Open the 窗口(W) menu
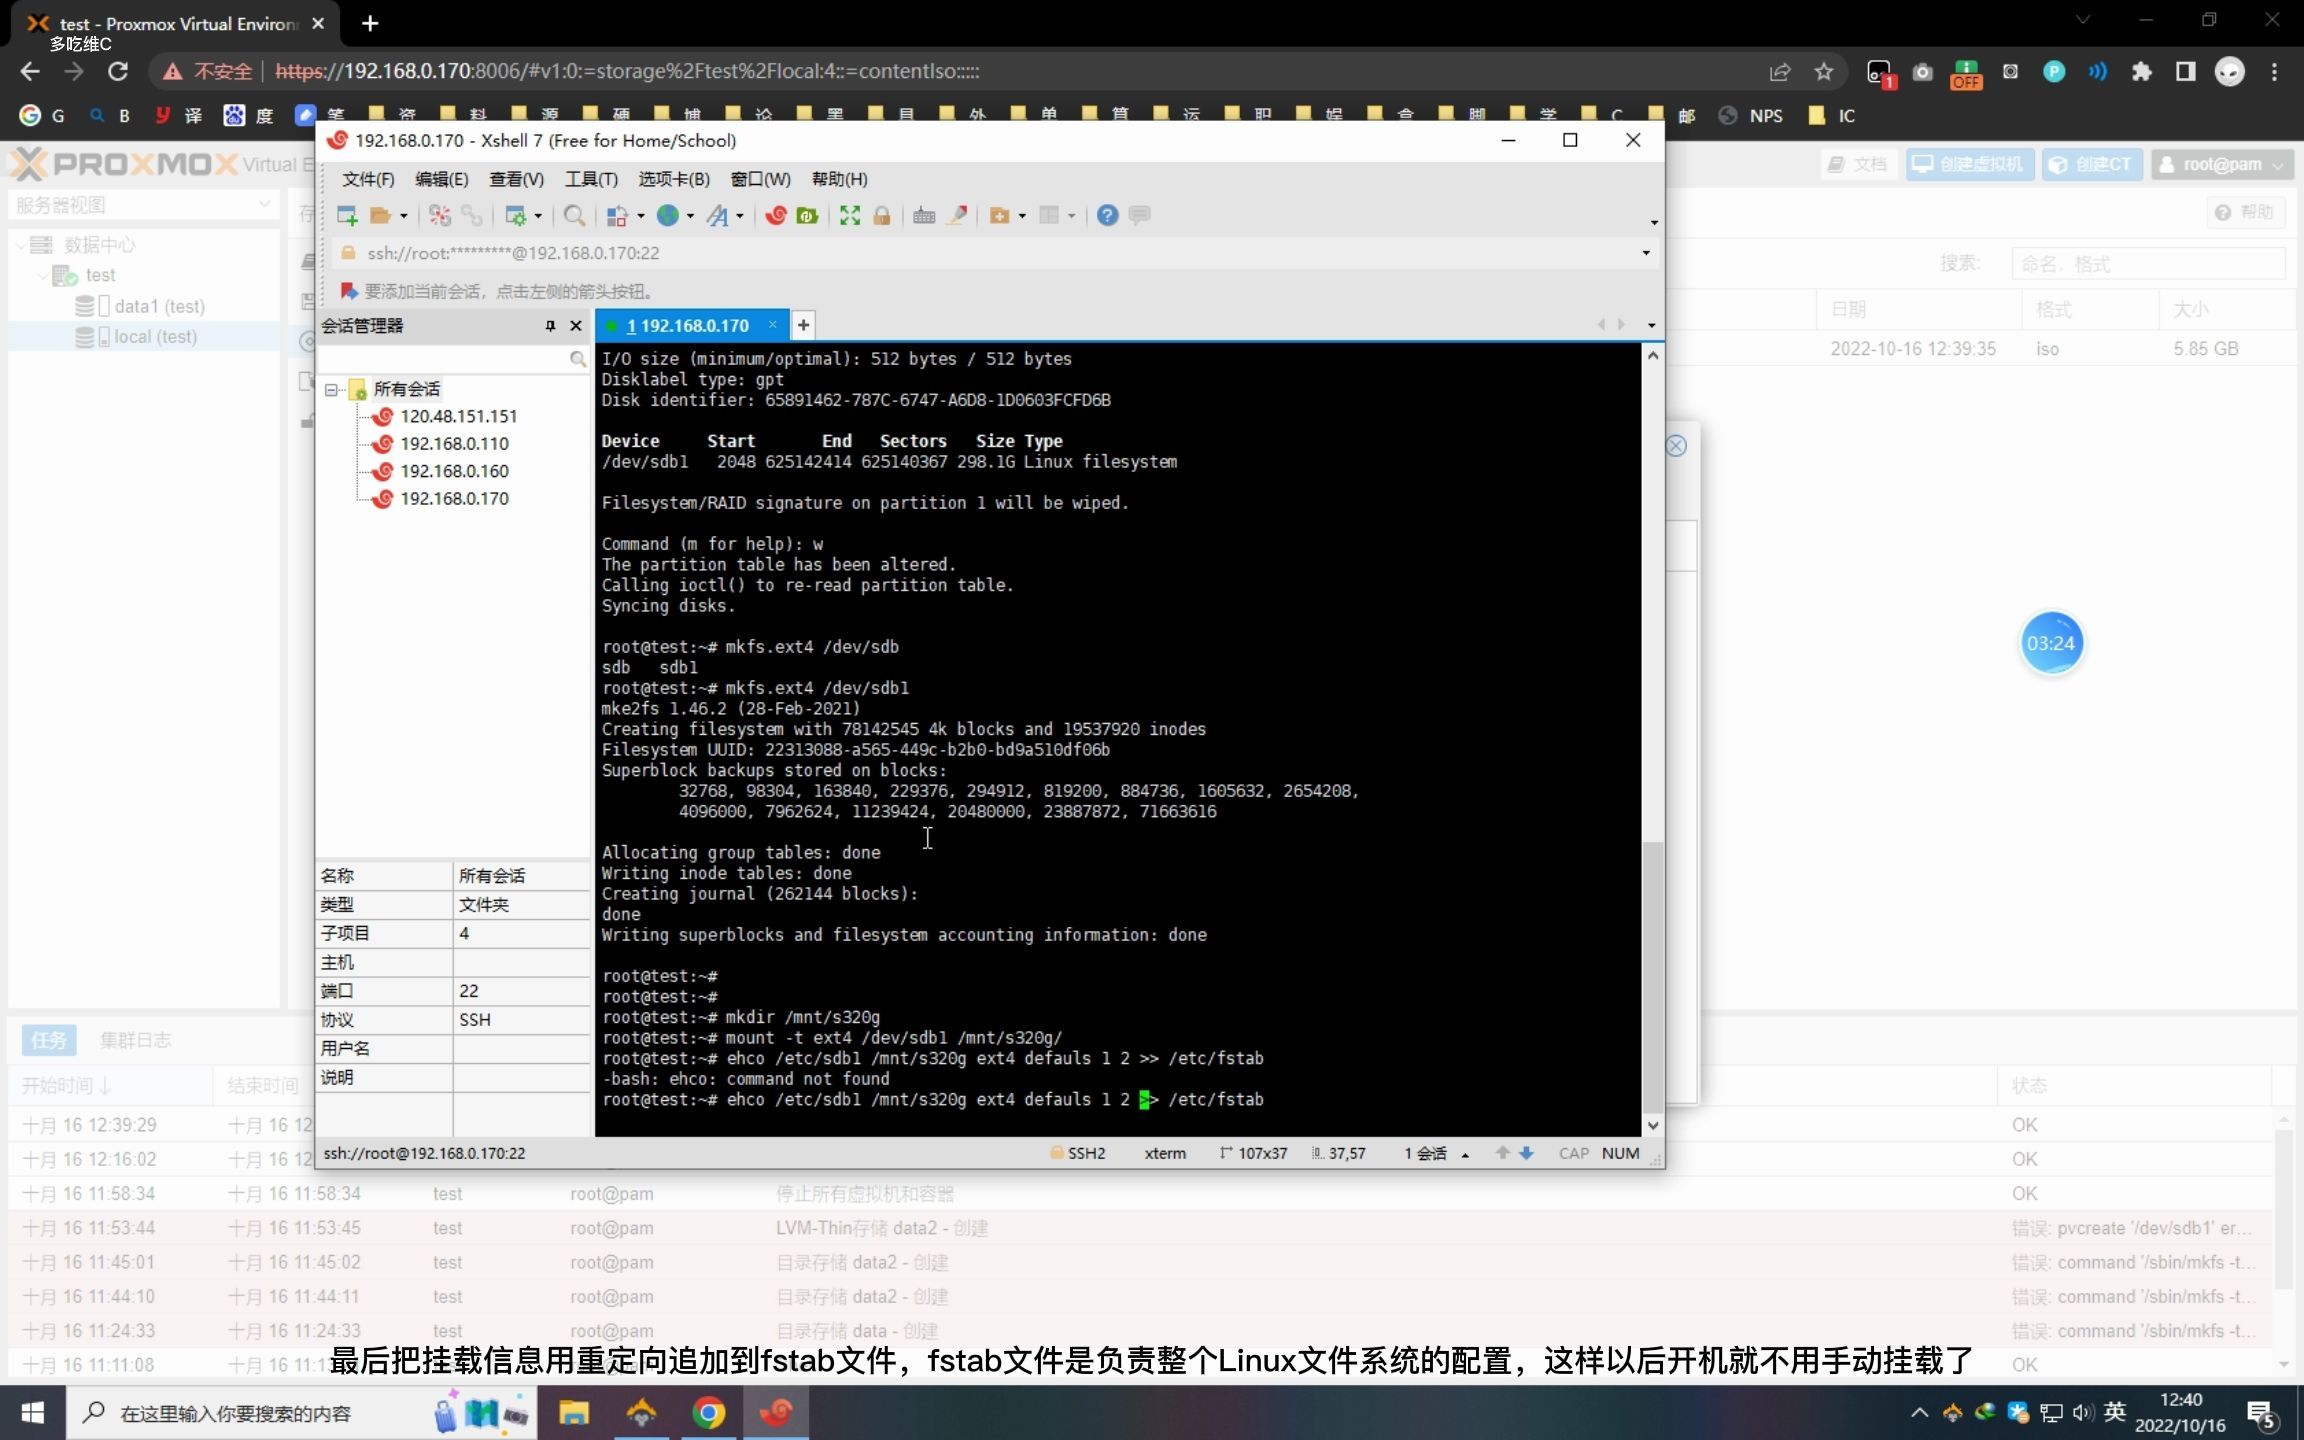The width and height of the screenshot is (2304, 1440). [x=761, y=179]
